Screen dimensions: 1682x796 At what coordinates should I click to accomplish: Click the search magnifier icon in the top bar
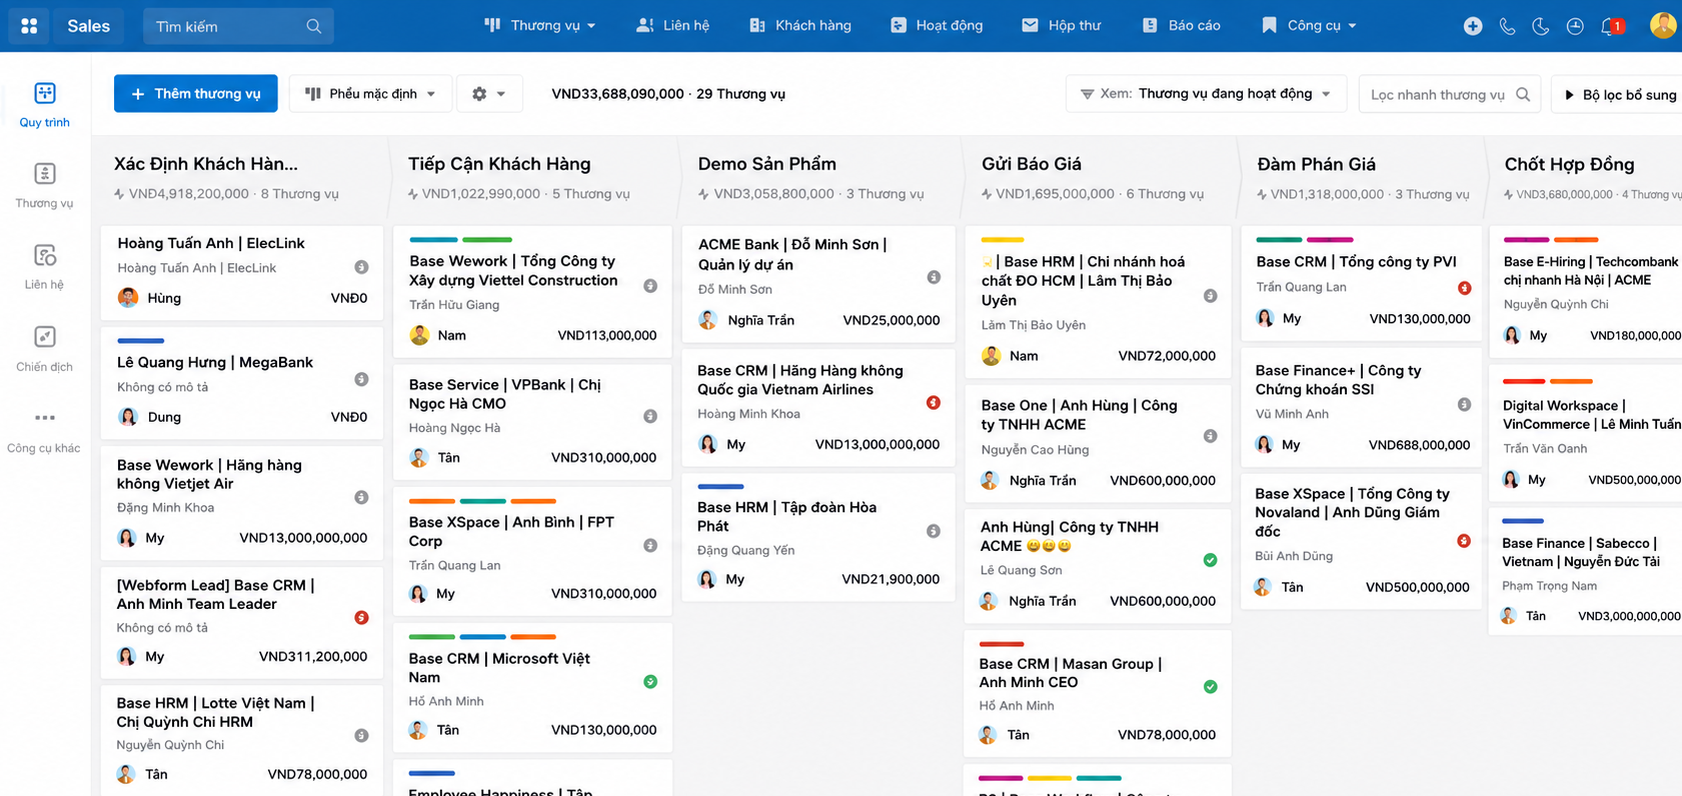pos(314,26)
